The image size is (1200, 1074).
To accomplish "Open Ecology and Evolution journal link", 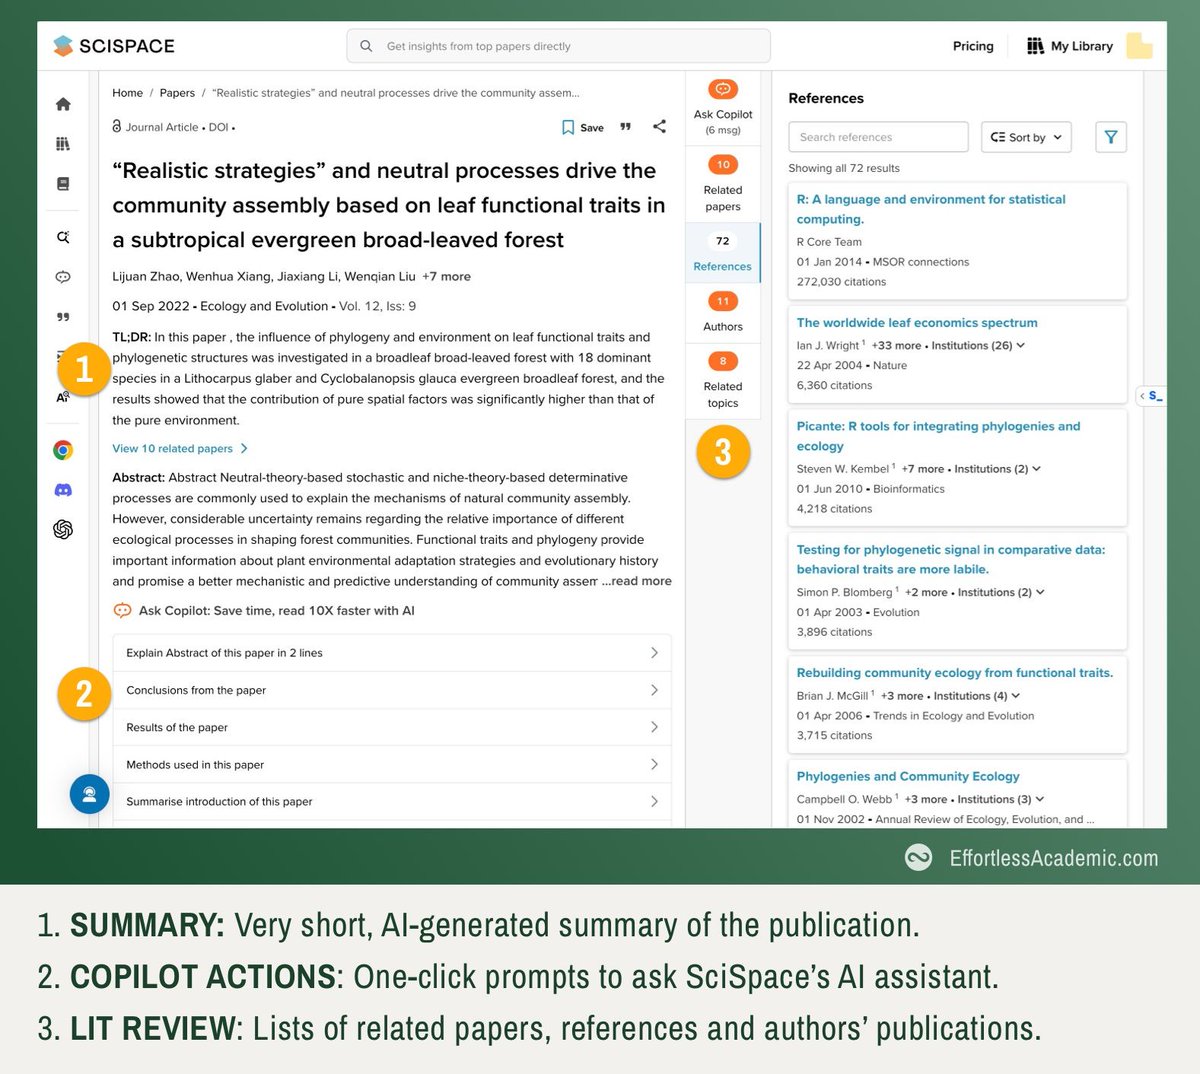I will point(264,306).
